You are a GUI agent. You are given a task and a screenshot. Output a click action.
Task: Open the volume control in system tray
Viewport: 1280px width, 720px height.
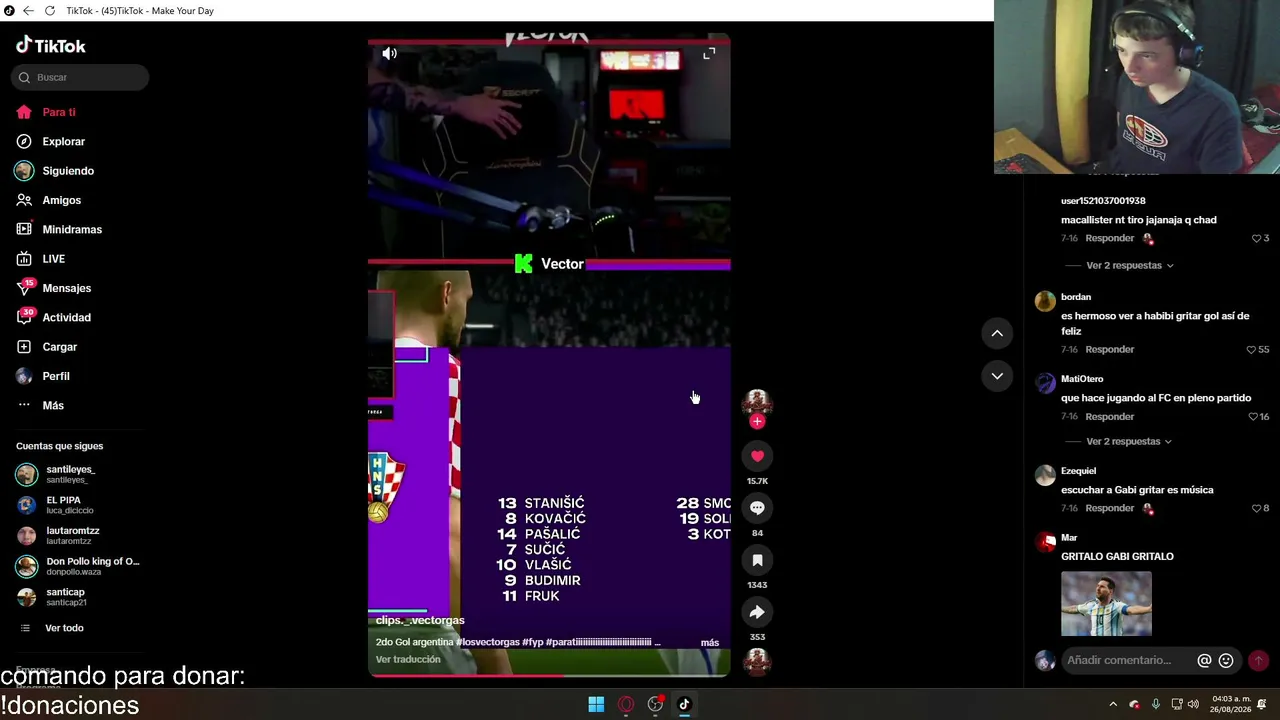[1193, 704]
